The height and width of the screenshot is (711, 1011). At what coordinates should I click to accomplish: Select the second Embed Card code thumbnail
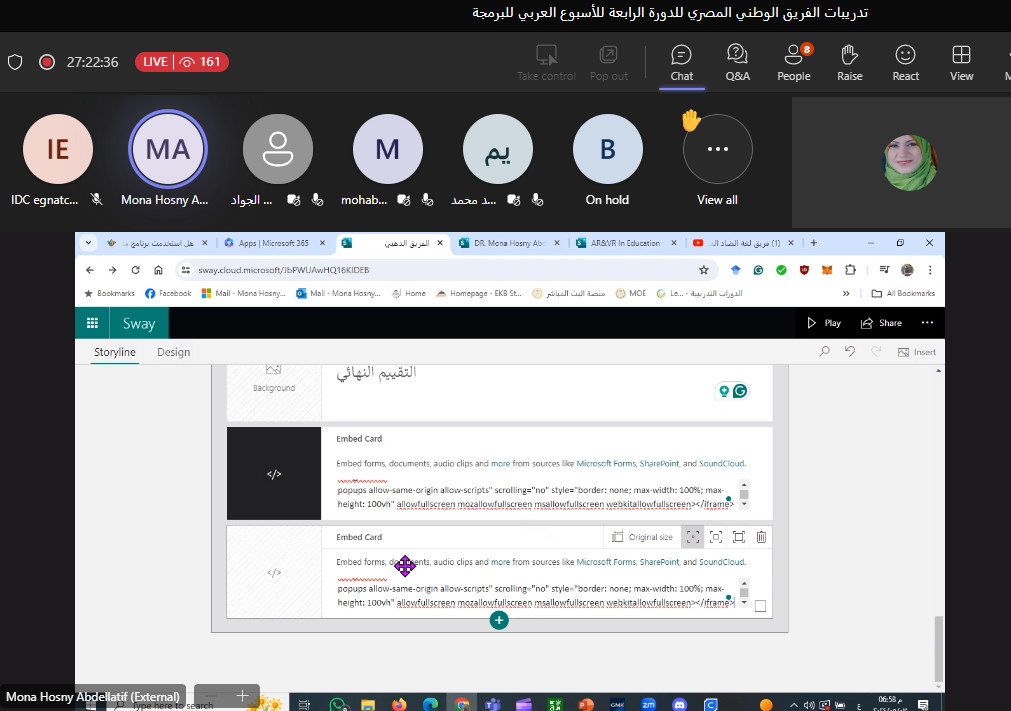tap(274, 572)
